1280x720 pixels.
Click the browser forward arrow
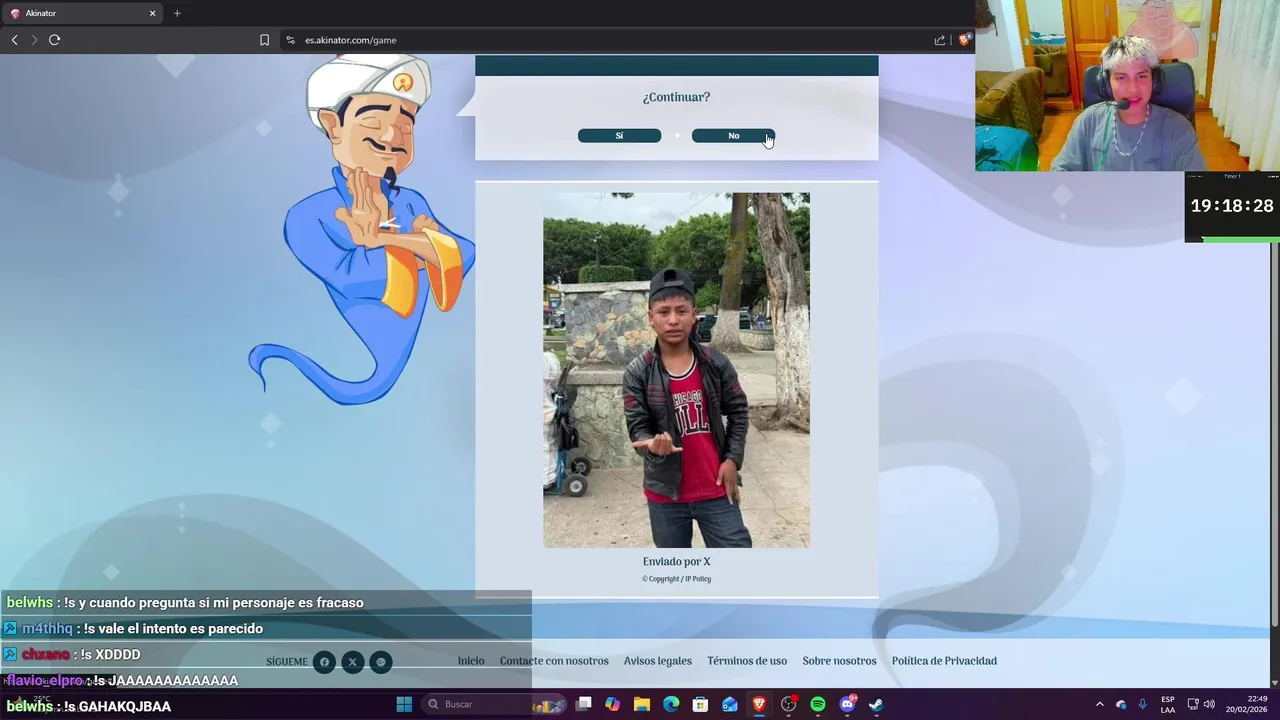click(x=34, y=40)
